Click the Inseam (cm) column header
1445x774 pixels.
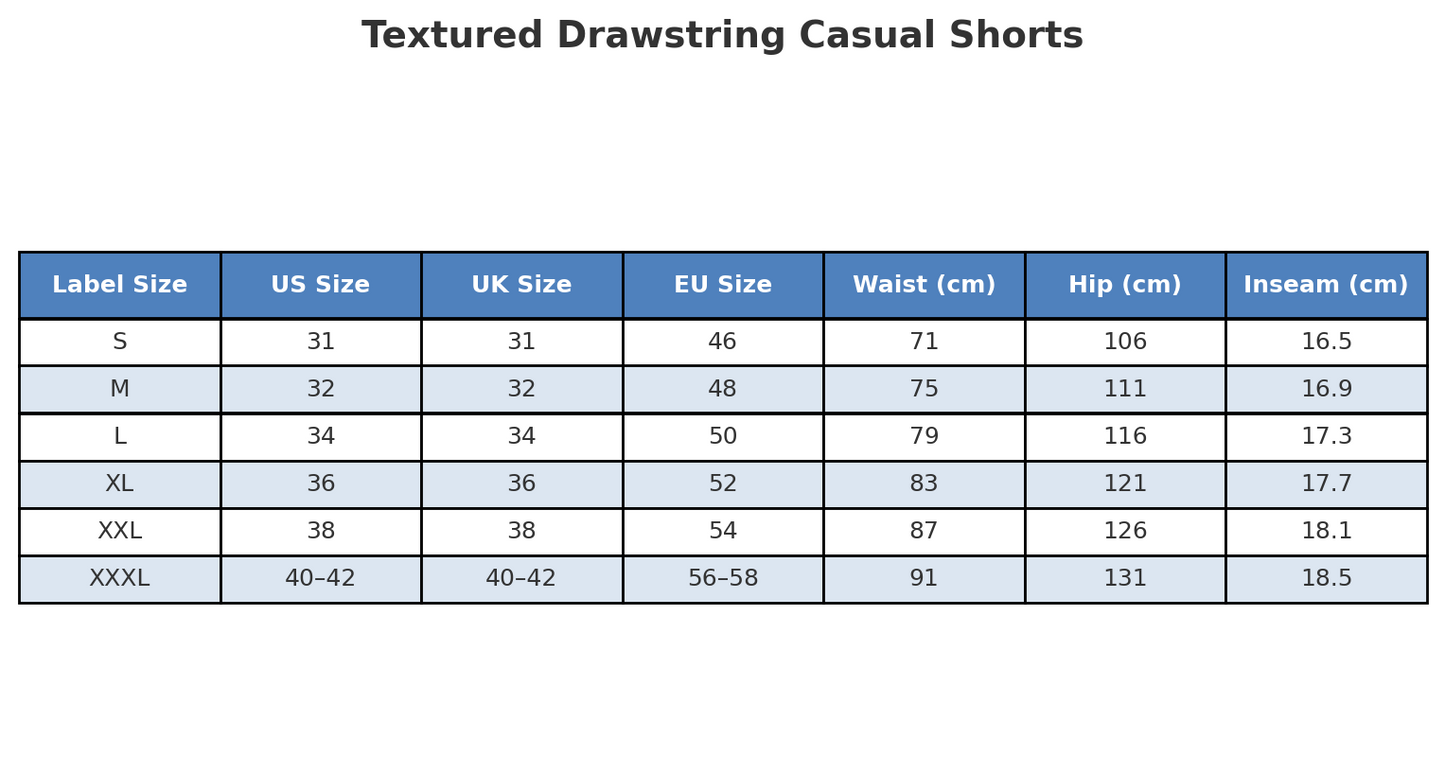click(1325, 285)
